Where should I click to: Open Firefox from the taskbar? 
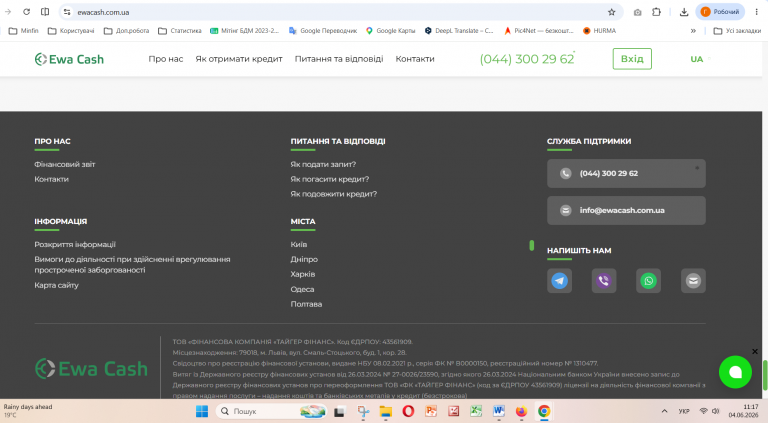click(521, 411)
